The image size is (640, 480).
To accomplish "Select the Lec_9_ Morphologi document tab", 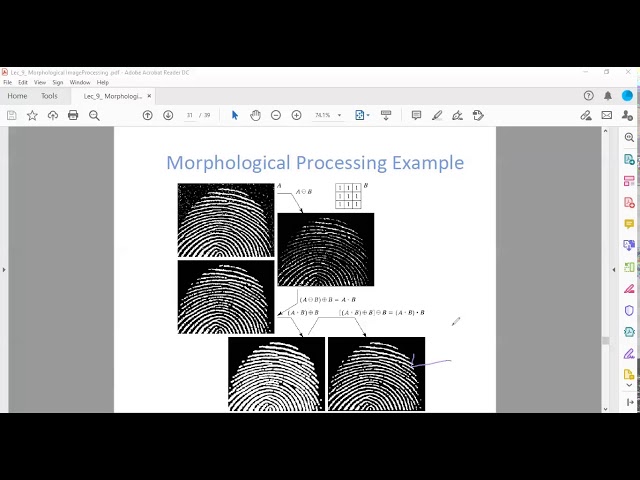I will pyautogui.click(x=112, y=96).
